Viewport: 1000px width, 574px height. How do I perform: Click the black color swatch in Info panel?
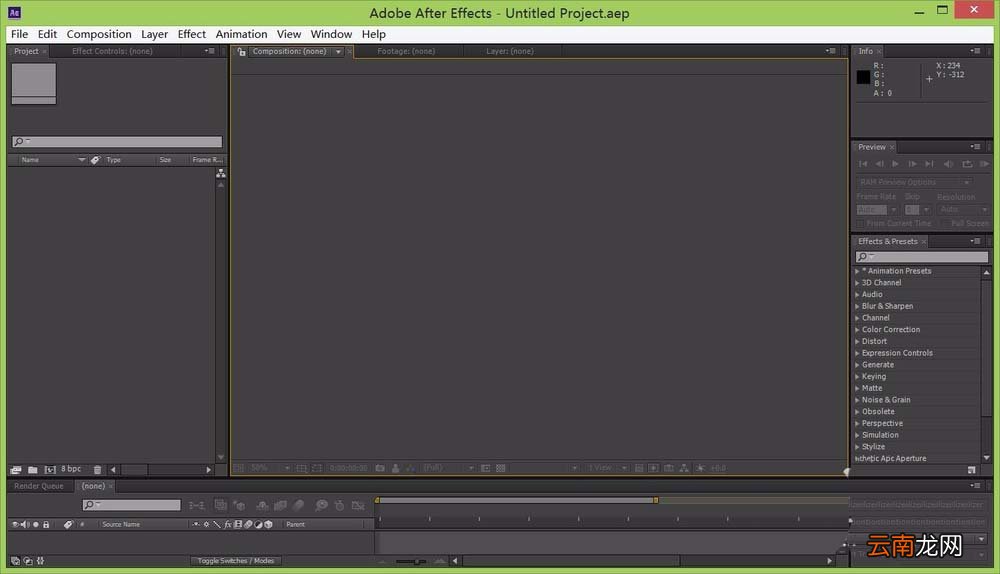pyautogui.click(x=863, y=77)
